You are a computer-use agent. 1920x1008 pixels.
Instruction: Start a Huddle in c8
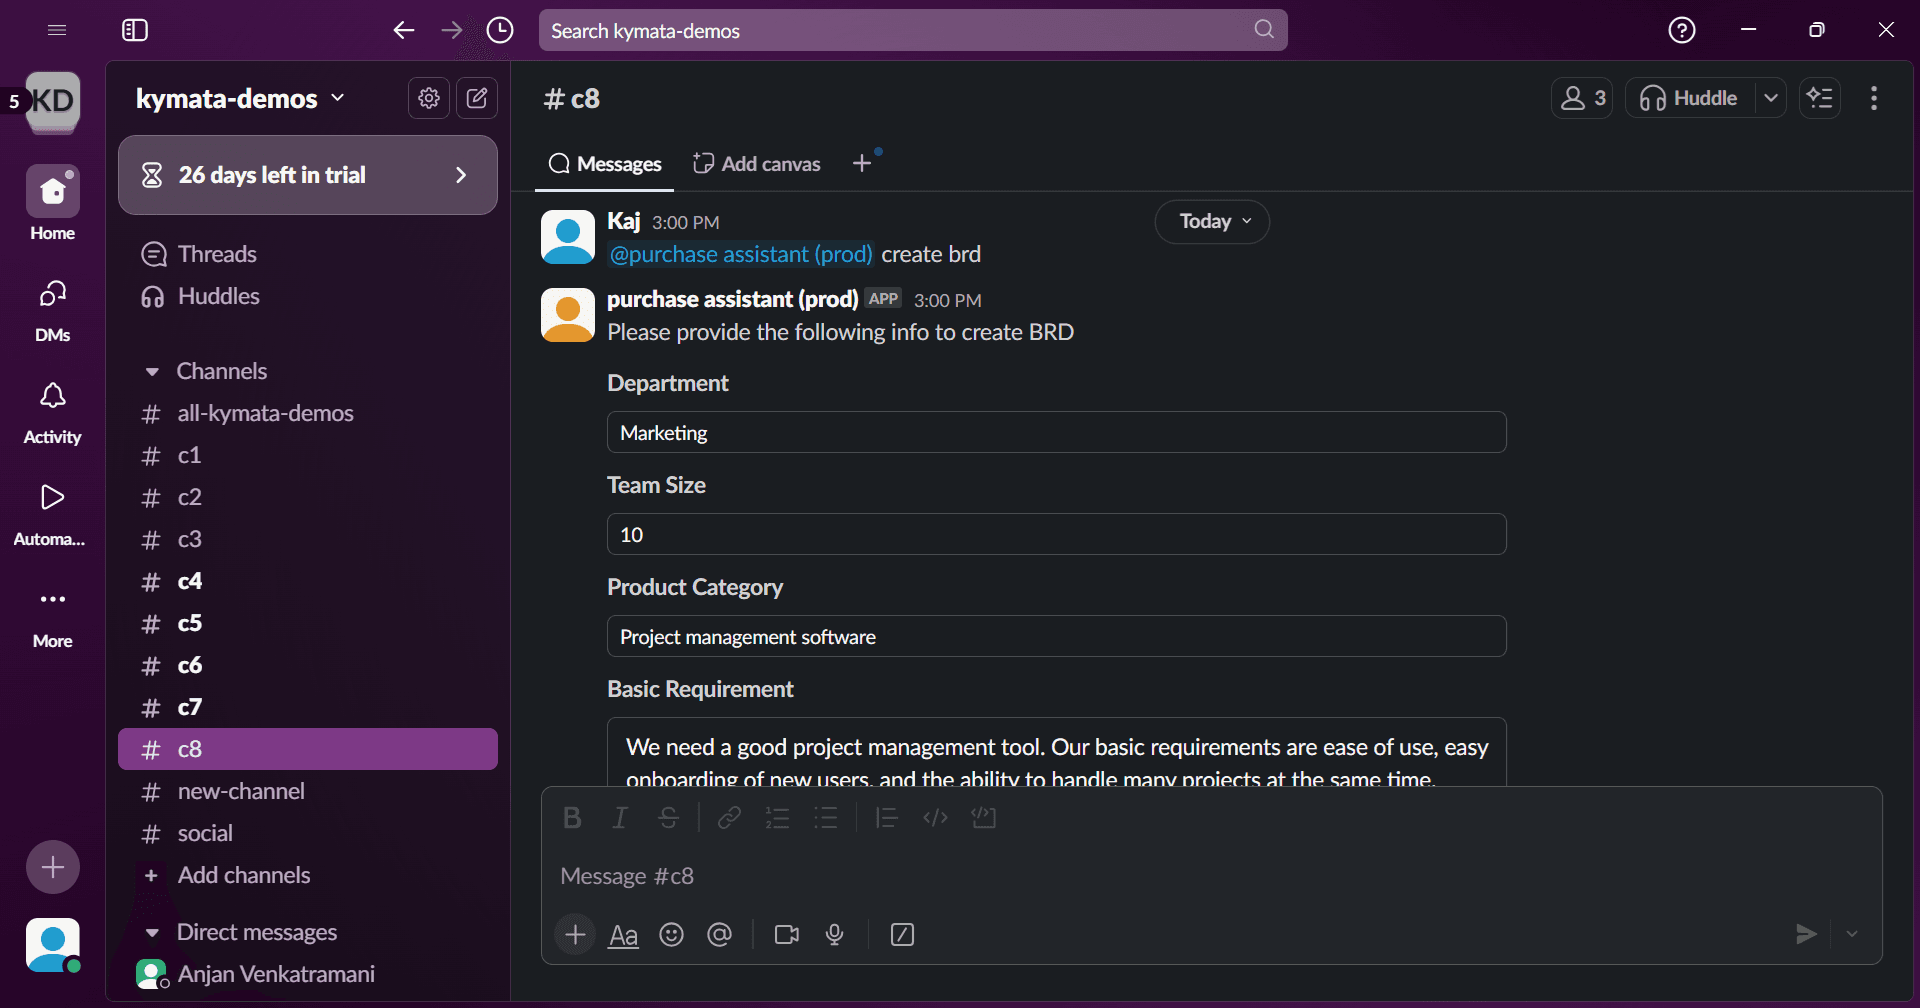click(1691, 98)
